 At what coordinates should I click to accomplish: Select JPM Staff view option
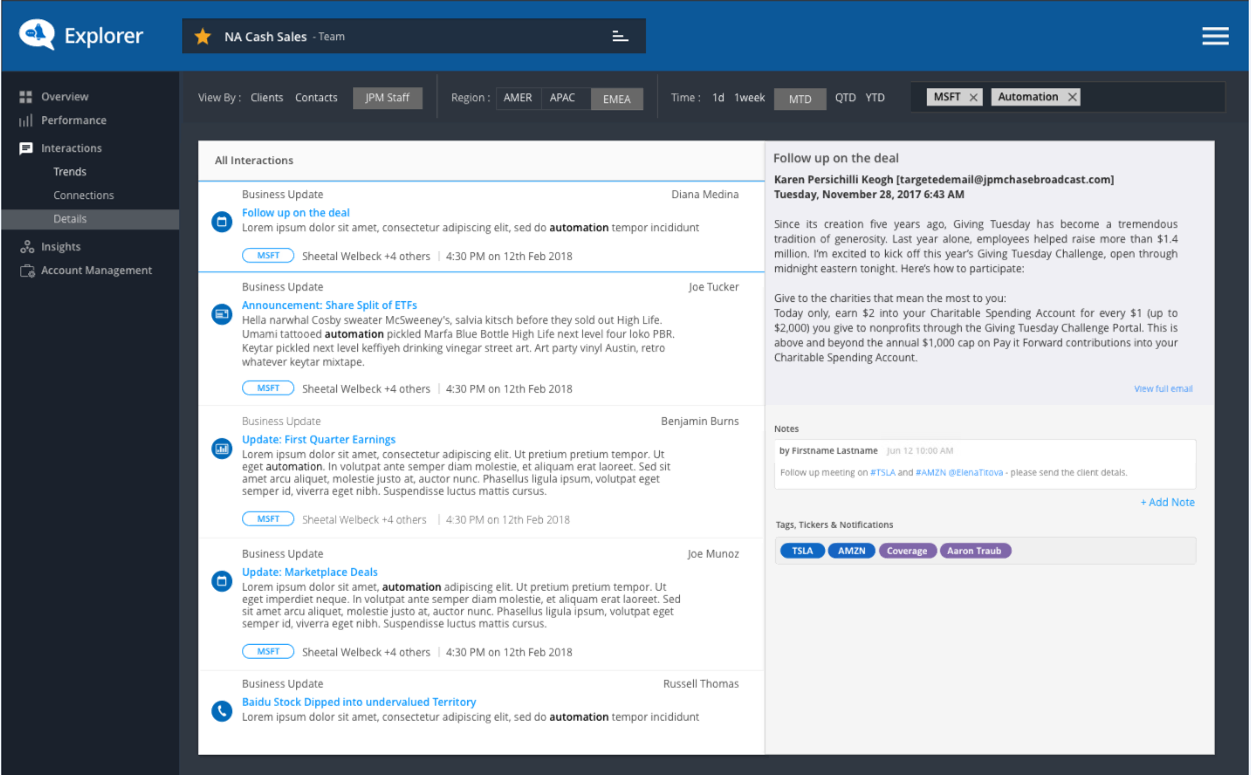[x=388, y=98]
